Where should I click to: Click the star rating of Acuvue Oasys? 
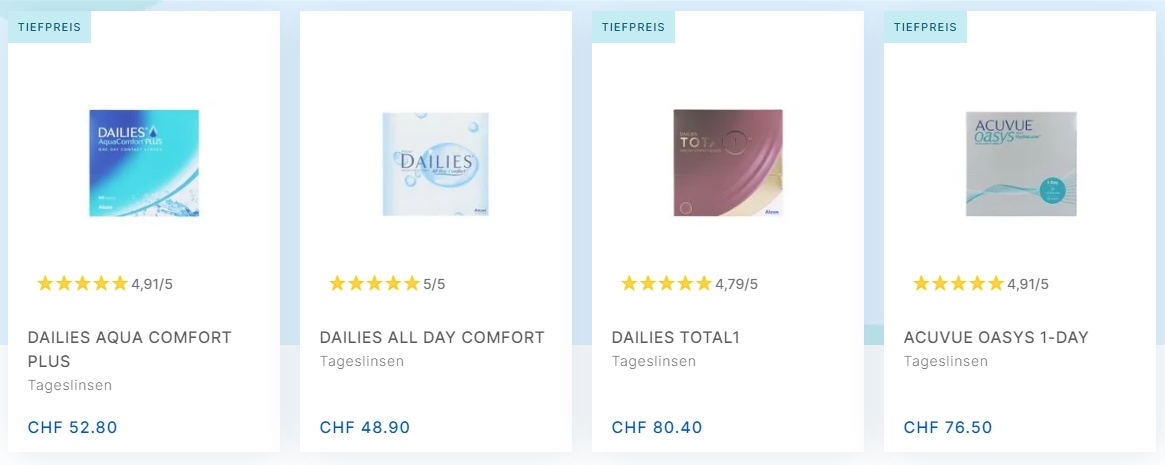click(x=981, y=283)
